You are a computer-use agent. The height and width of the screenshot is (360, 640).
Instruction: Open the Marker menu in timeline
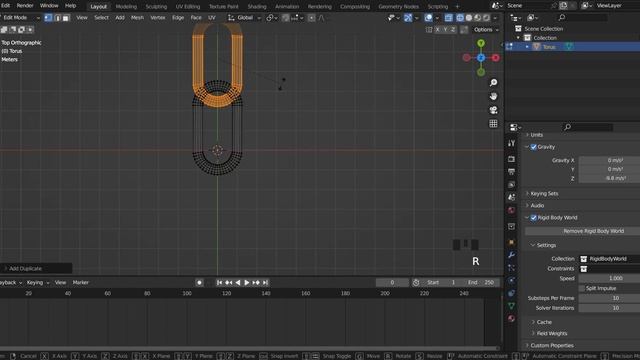[81, 282]
